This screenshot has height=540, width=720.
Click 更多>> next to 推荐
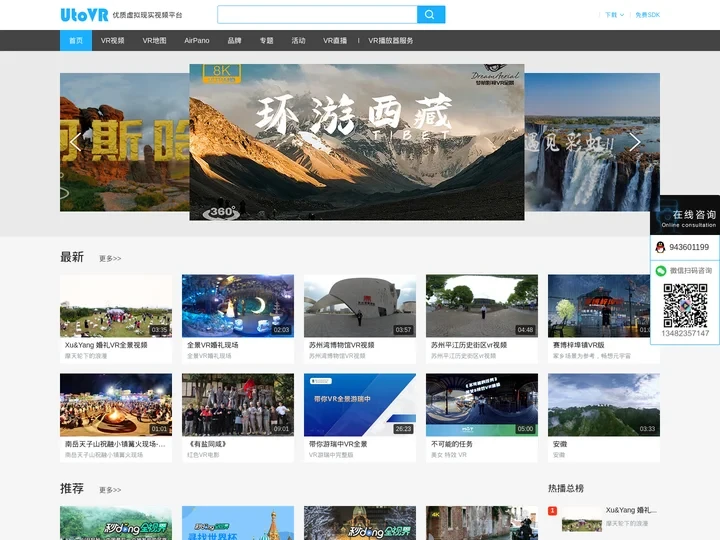point(110,490)
